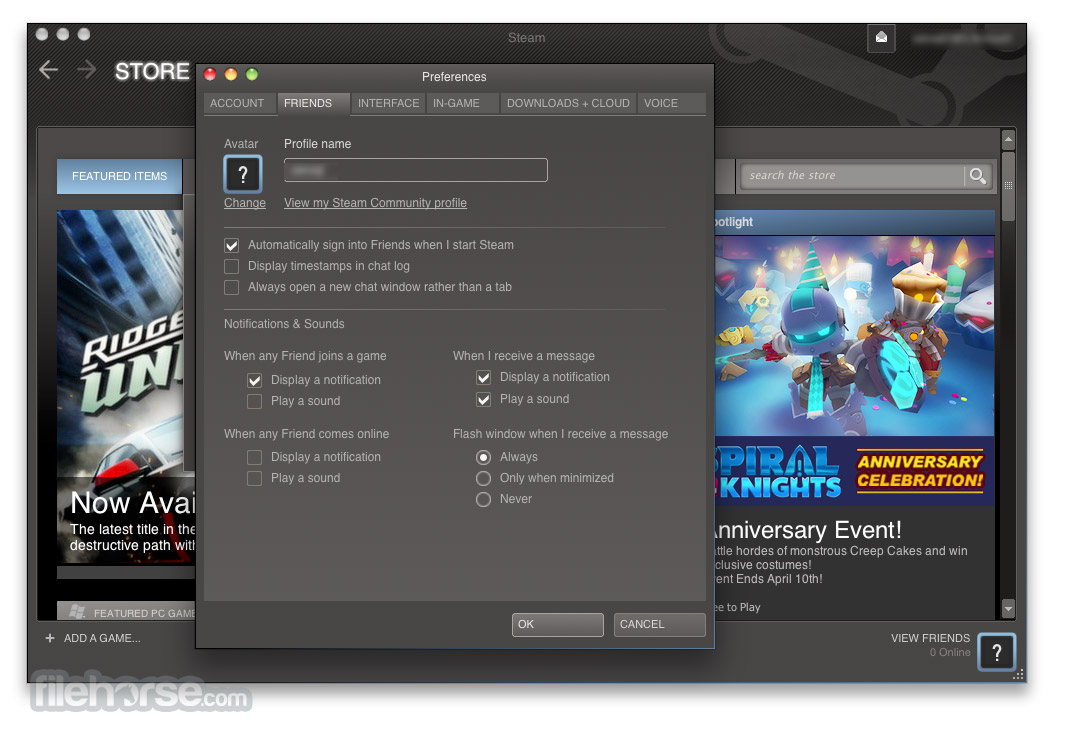Open the Spiral Knights spotlight banner
The width and height of the screenshot is (1071, 742).
point(854,371)
